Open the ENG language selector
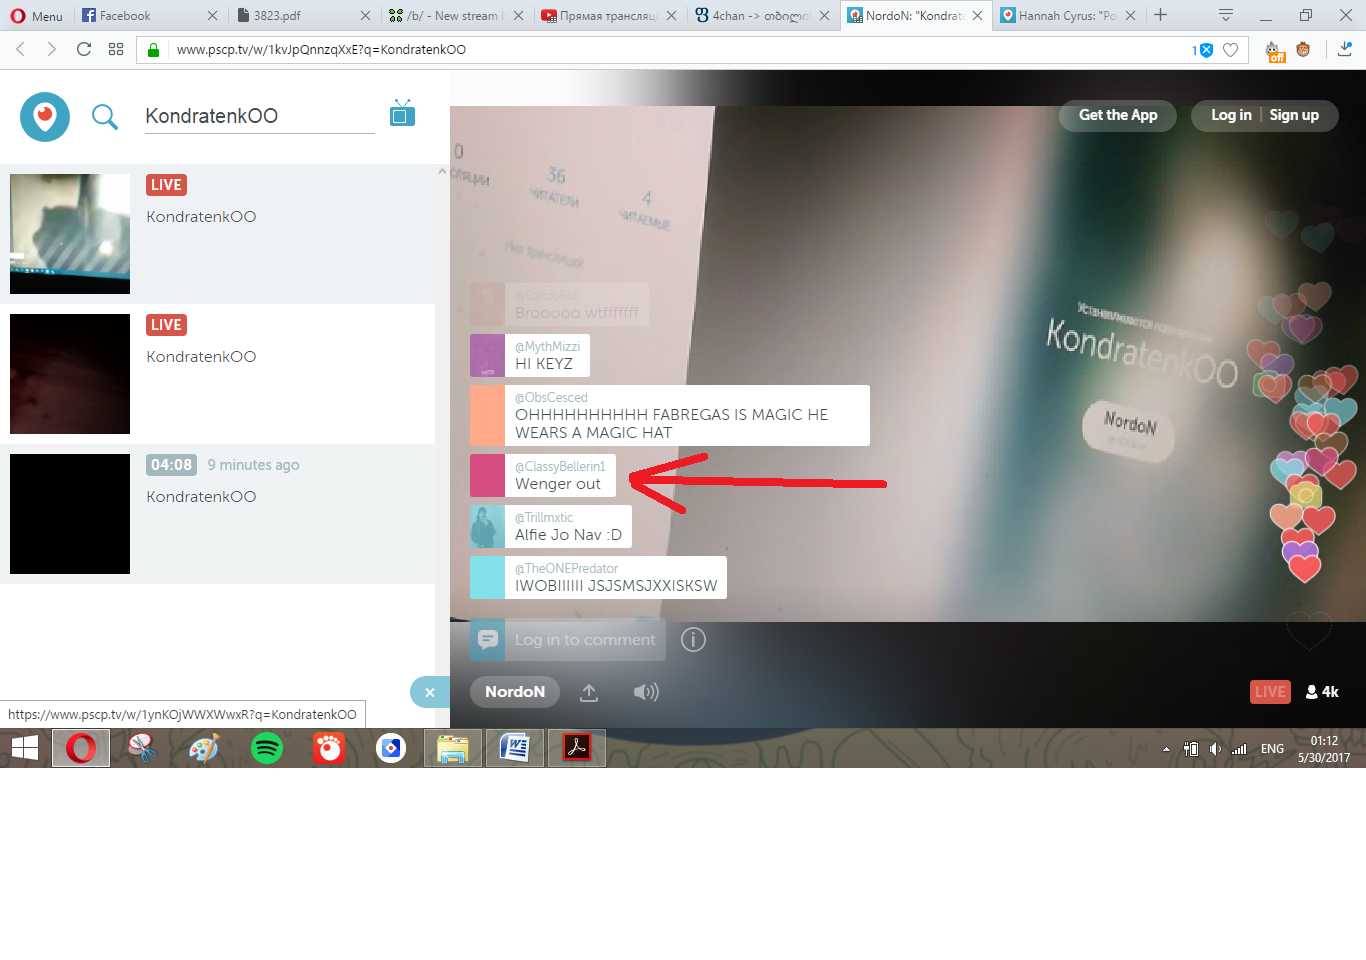Viewport: 1366px width, 960px height. (x=1272, y=749)
